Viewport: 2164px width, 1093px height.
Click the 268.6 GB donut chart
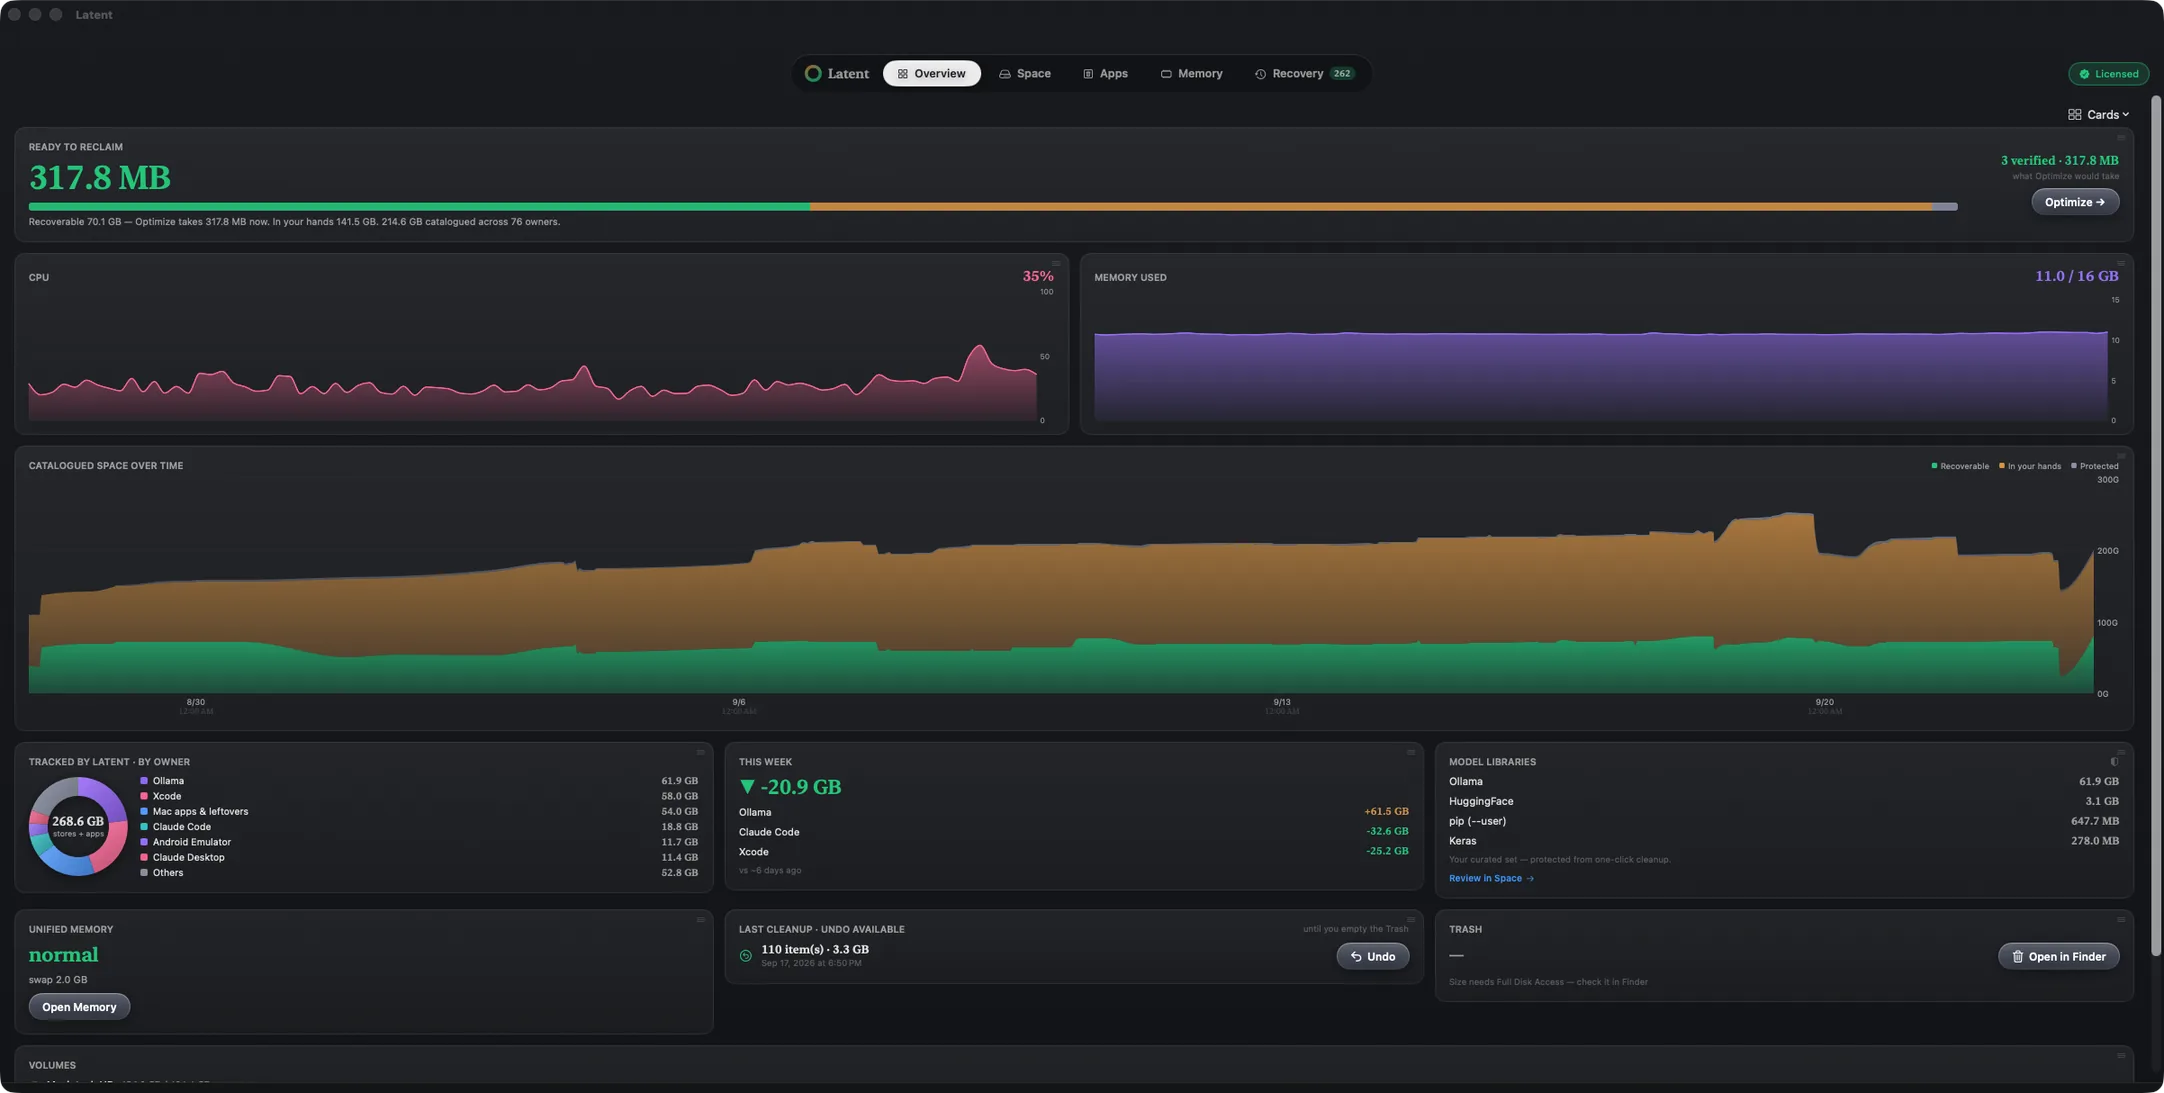coord(78,826)
